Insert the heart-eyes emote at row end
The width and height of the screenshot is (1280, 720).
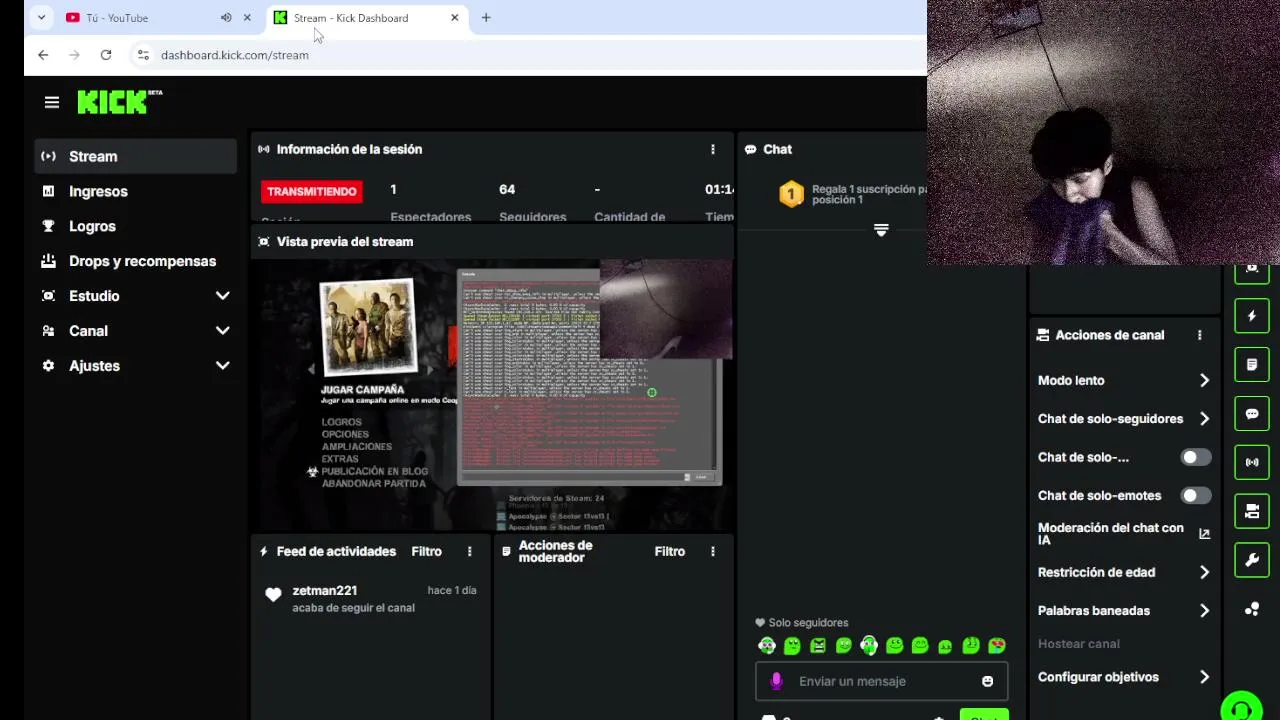pos(997,646)
